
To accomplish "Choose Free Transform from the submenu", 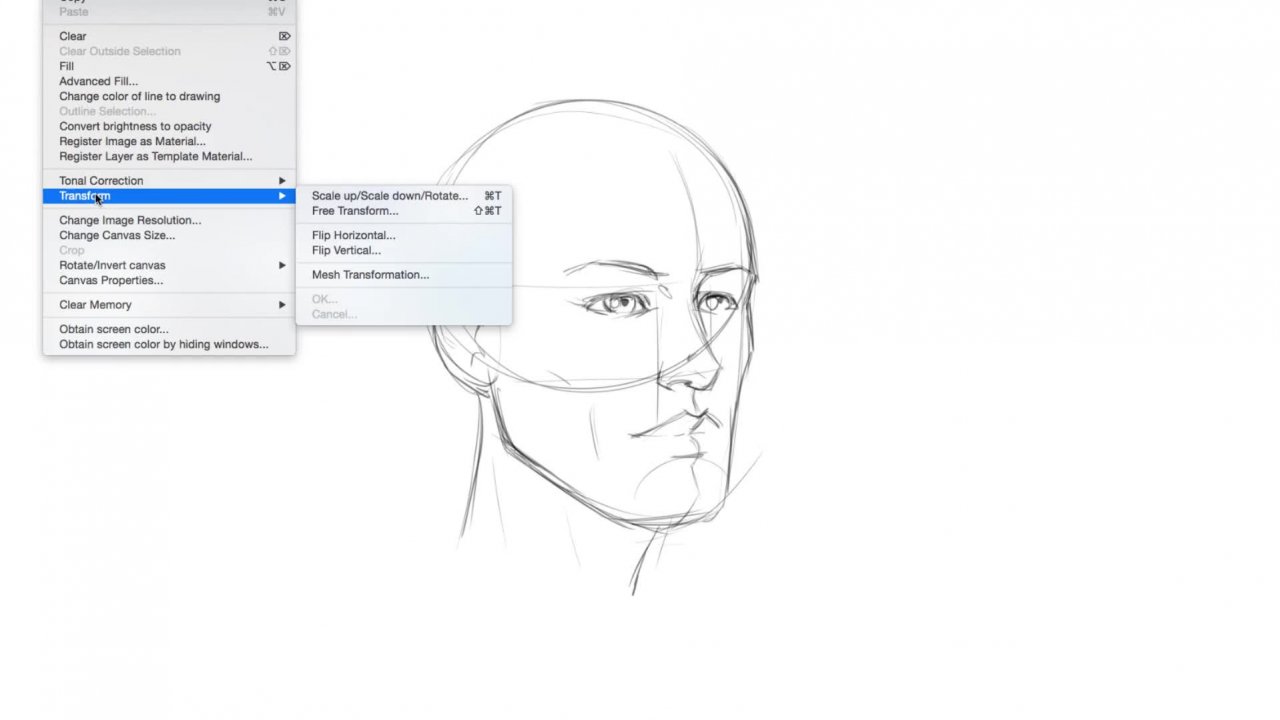I will point(355,211).
